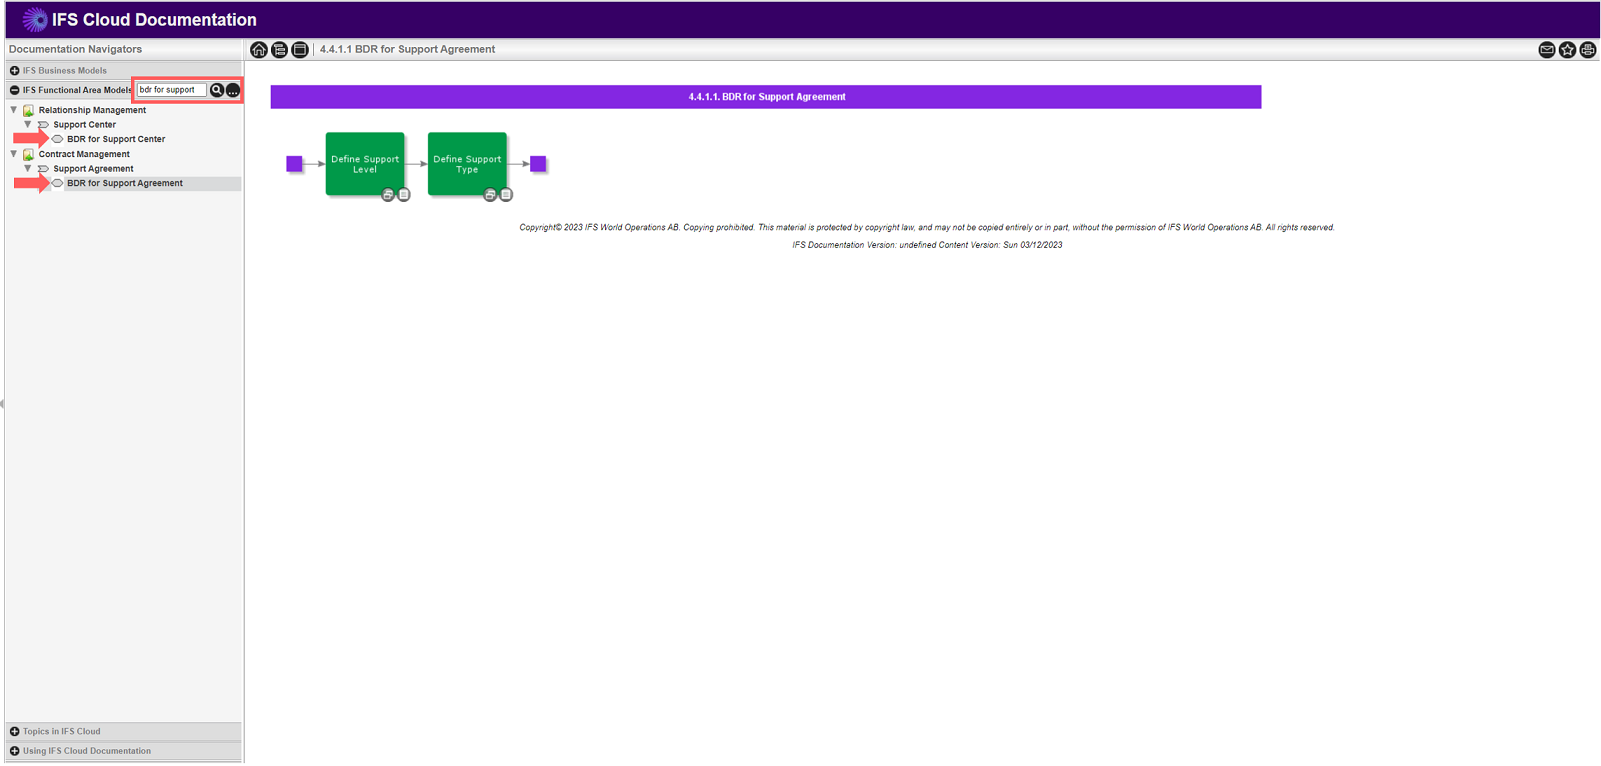Viewport: 1601px width, 766px height.
Task: Print the page using the printer icon
Action: coord(1587,50)
